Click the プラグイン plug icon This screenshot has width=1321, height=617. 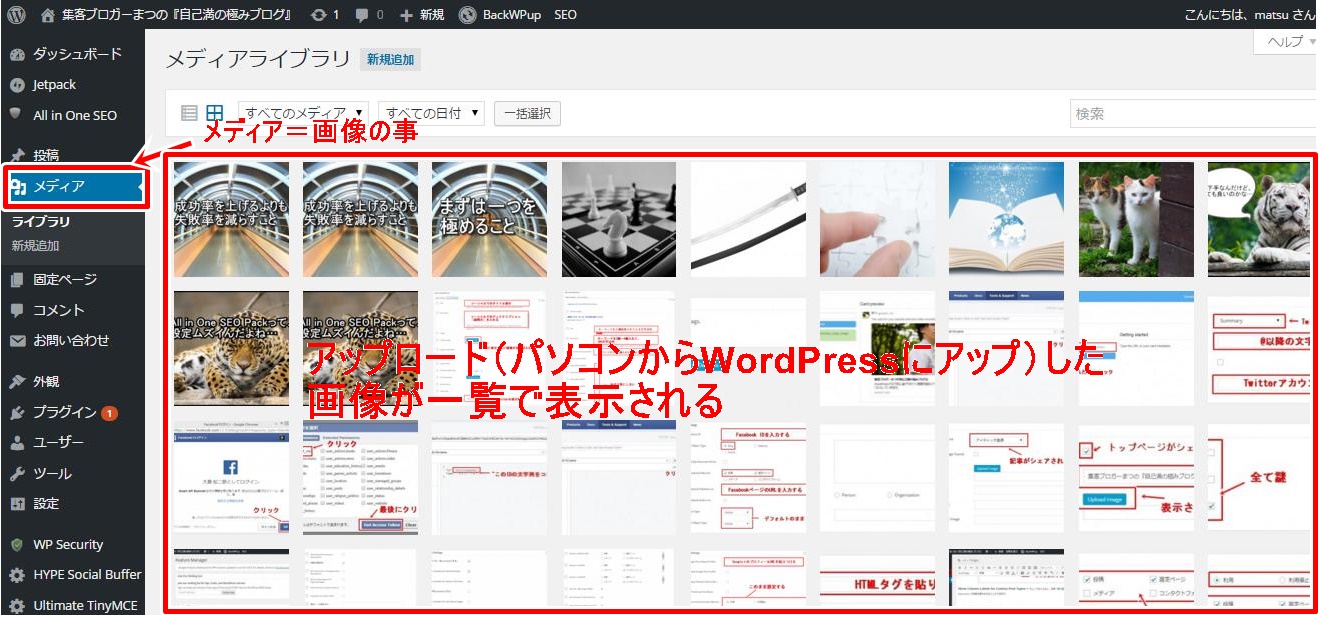point(17,413)
